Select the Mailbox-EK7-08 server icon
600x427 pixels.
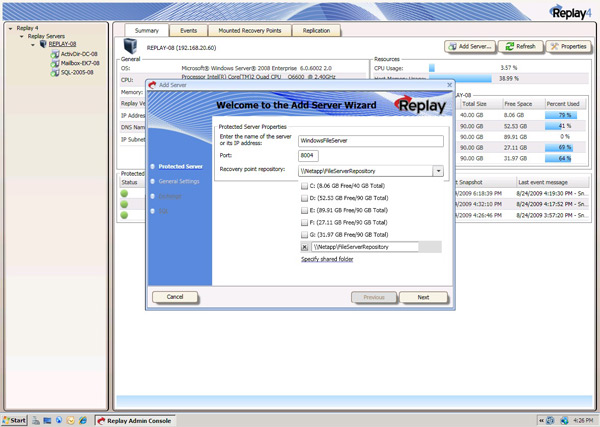(x=54, y=63)
